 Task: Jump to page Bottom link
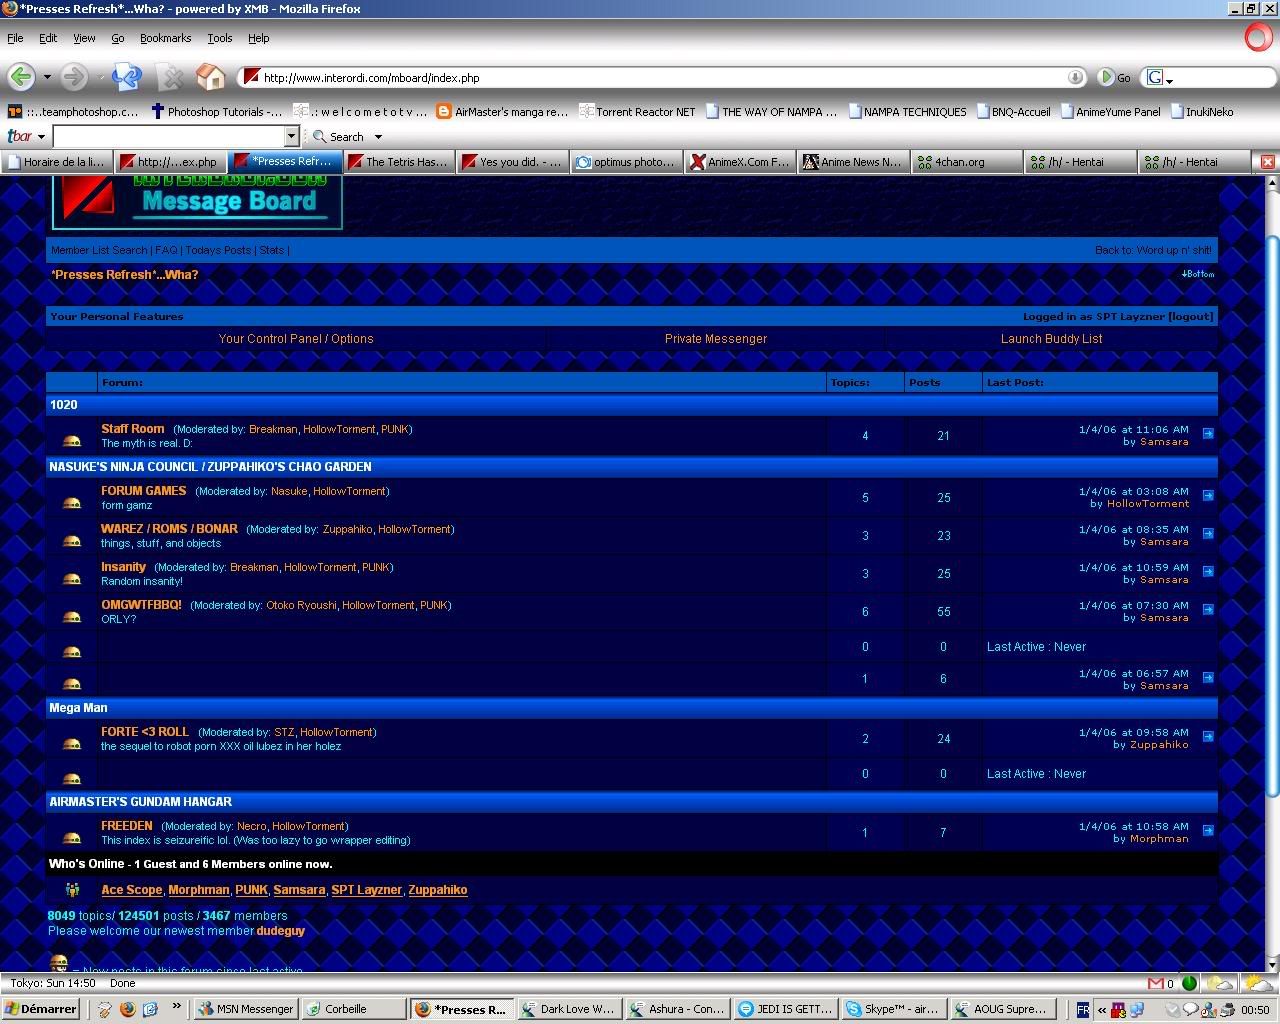[x=1198, y=274]
